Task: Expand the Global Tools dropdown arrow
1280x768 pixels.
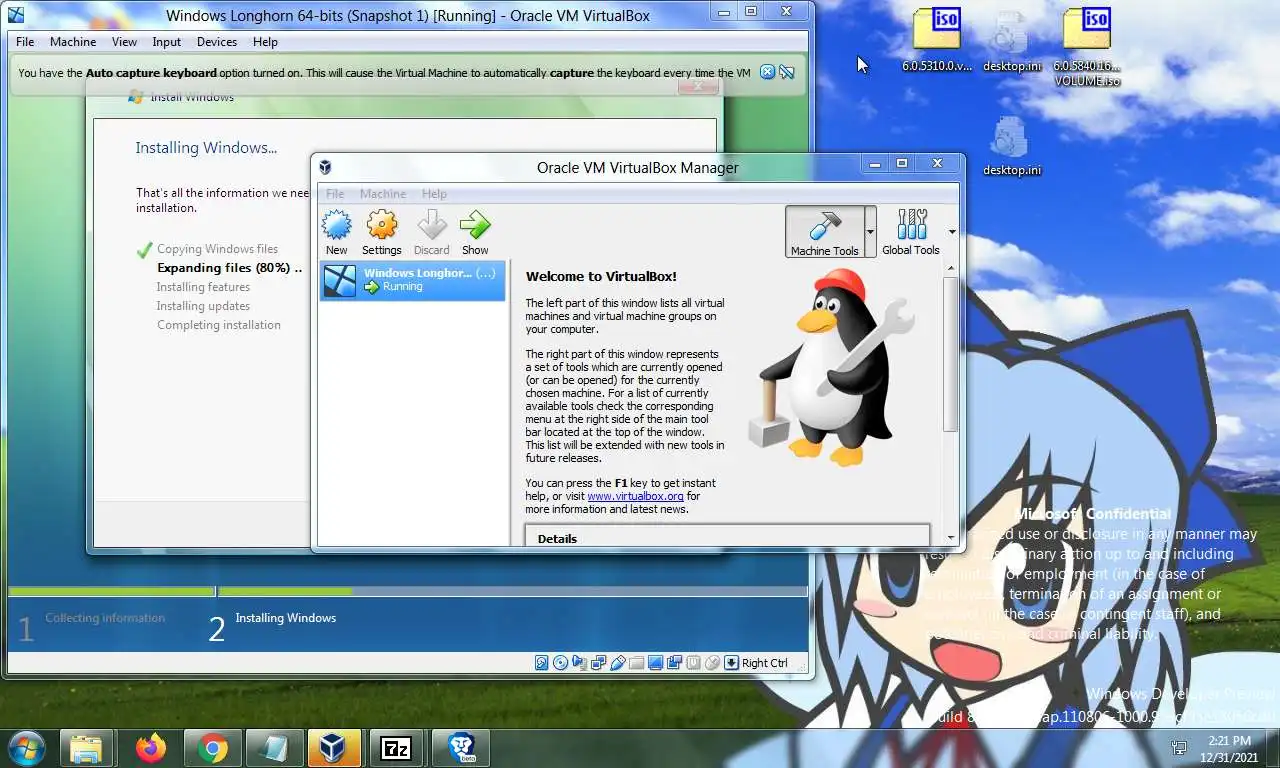Action: click(951, 232)
